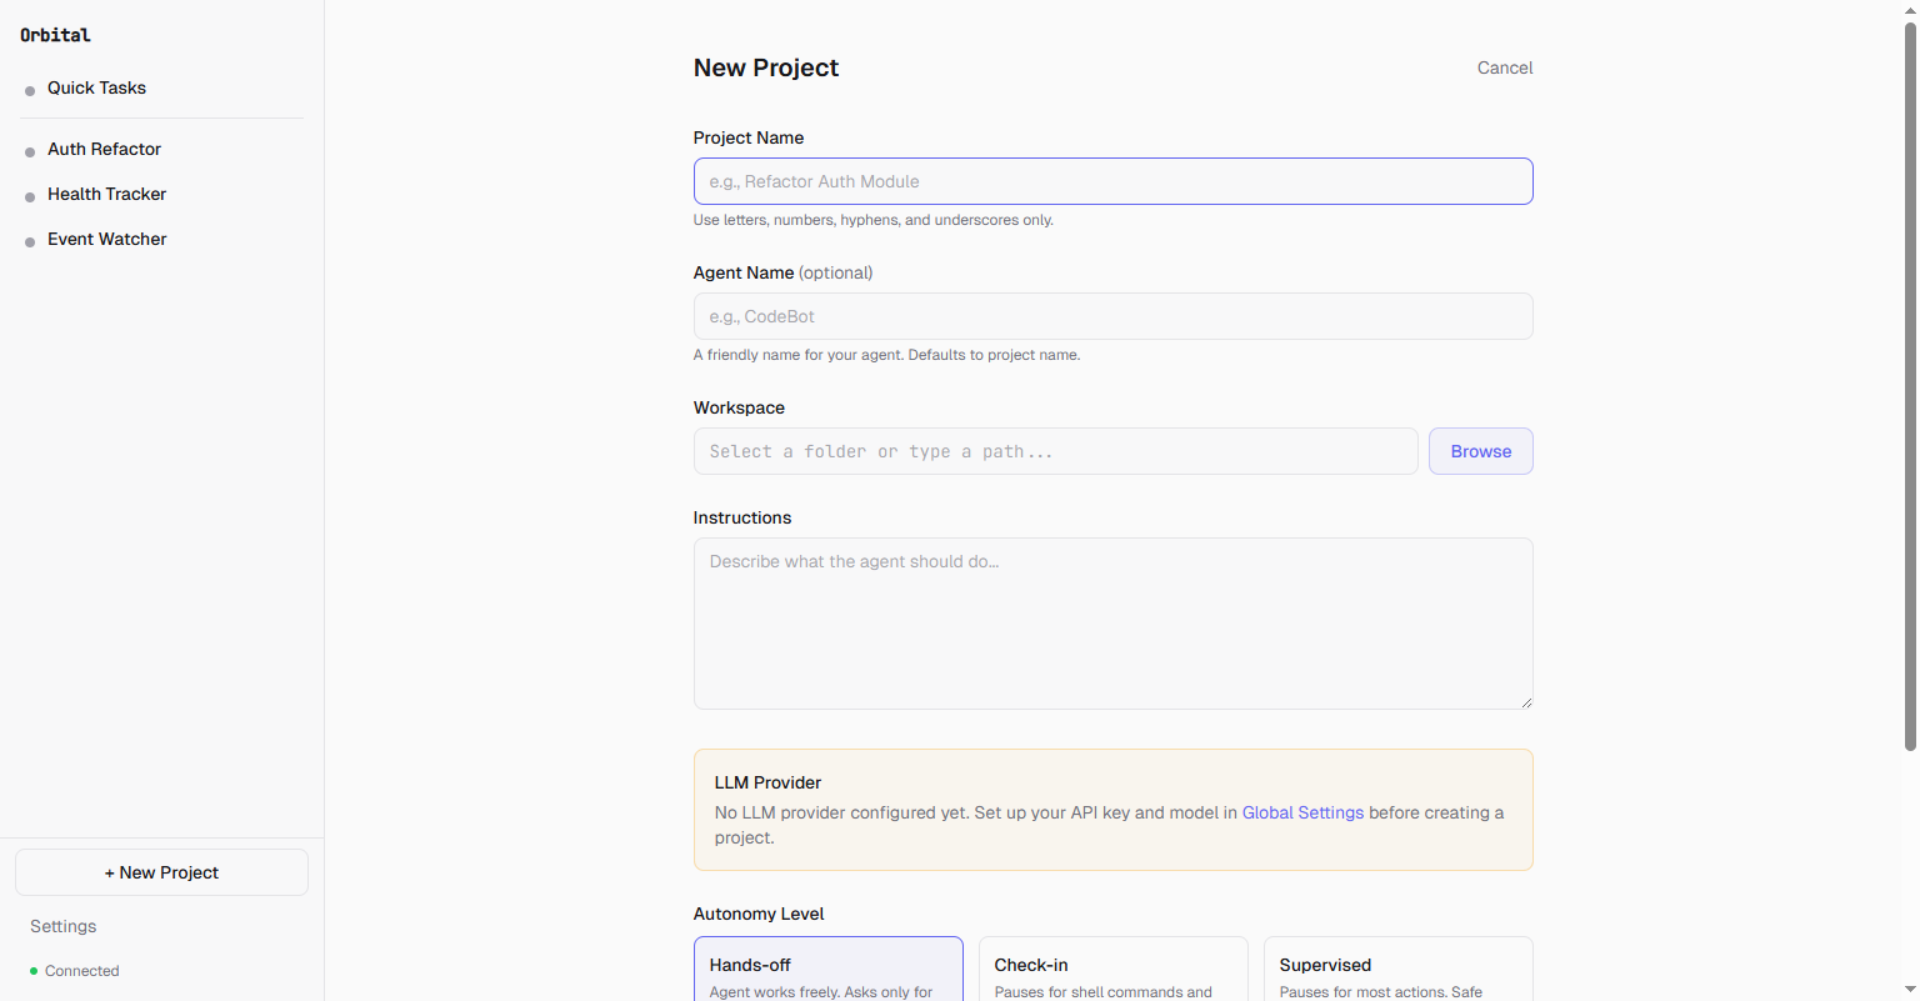Open Global Settings from the LLM warning

tap(1301, 813)
